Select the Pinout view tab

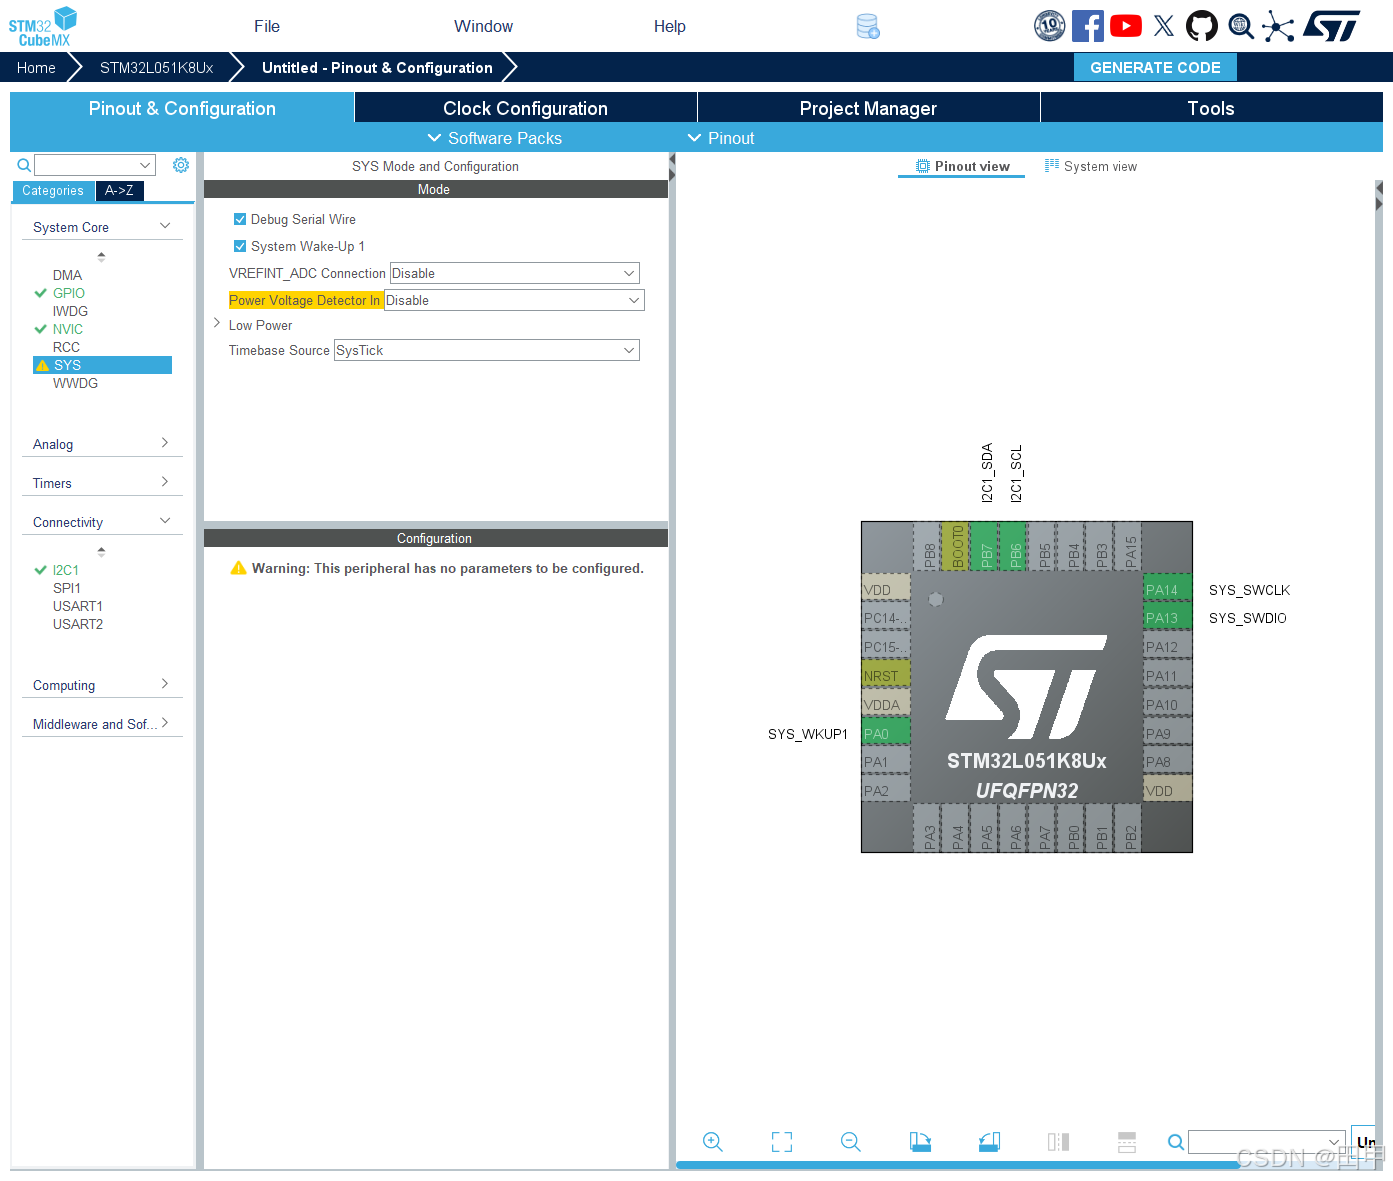pos(962,166)
